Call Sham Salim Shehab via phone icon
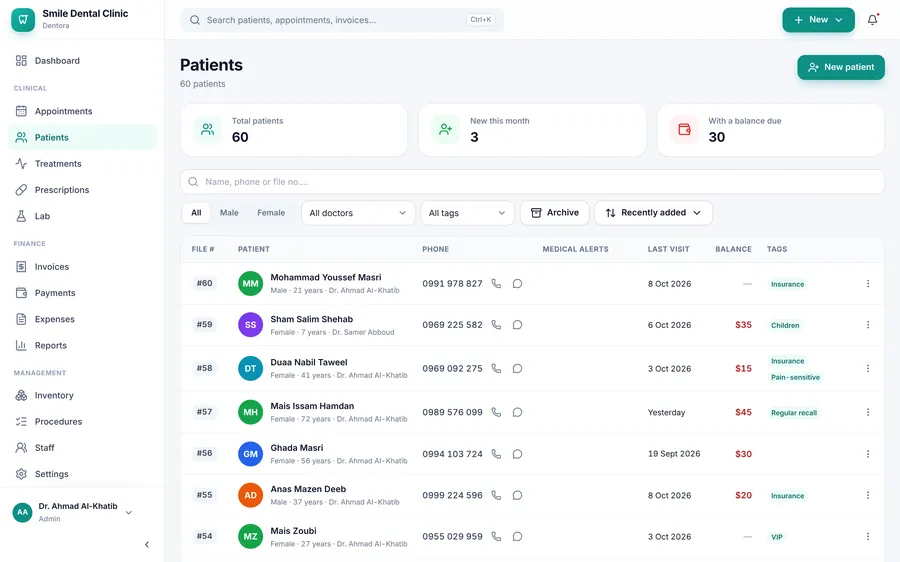900x562 pixels. (x=496, y=325)
